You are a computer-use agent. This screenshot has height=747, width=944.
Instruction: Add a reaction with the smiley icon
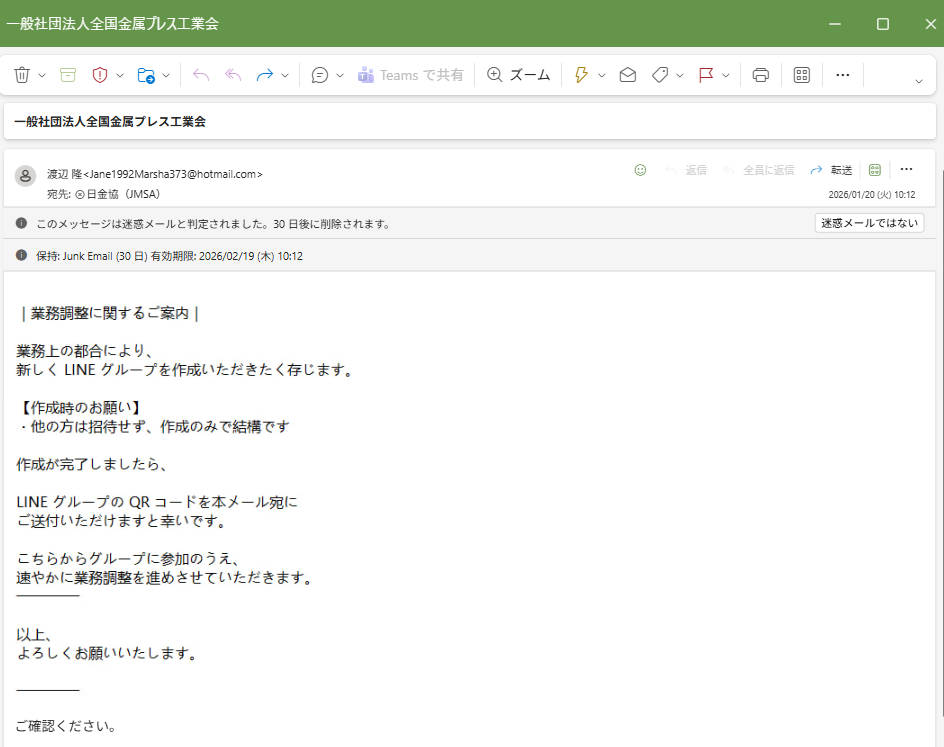(640, 170)
